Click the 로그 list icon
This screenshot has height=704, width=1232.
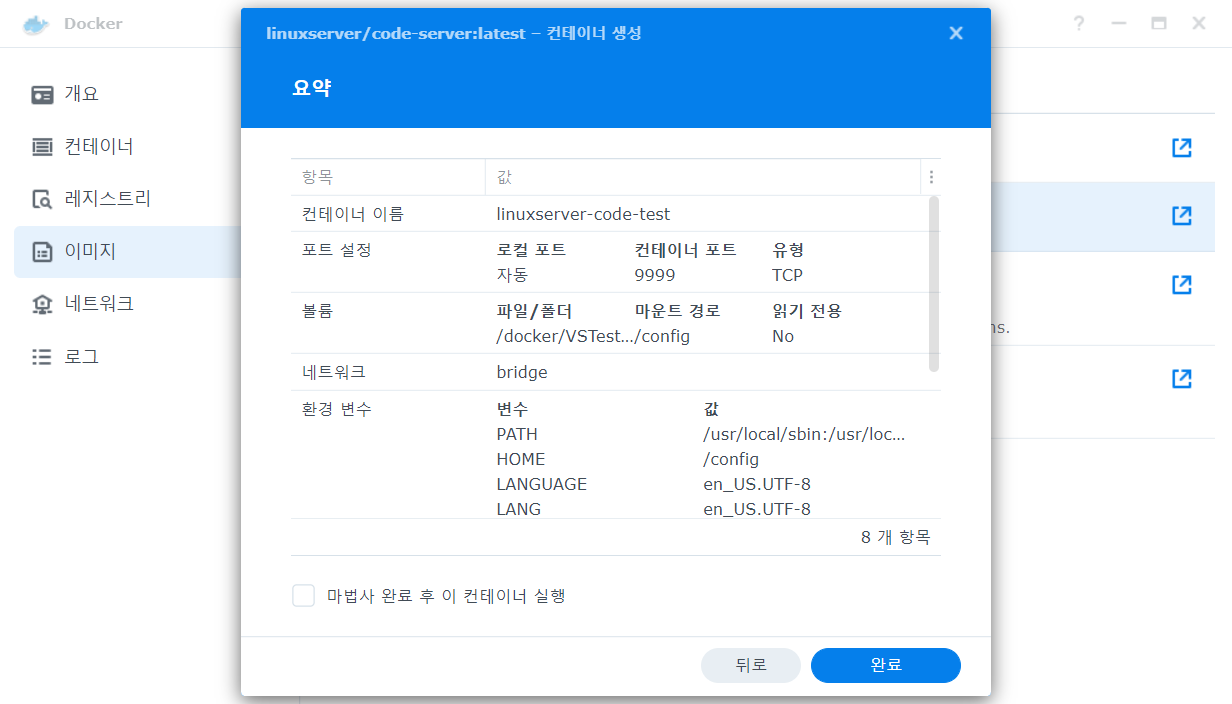click(x=42, y=356)
